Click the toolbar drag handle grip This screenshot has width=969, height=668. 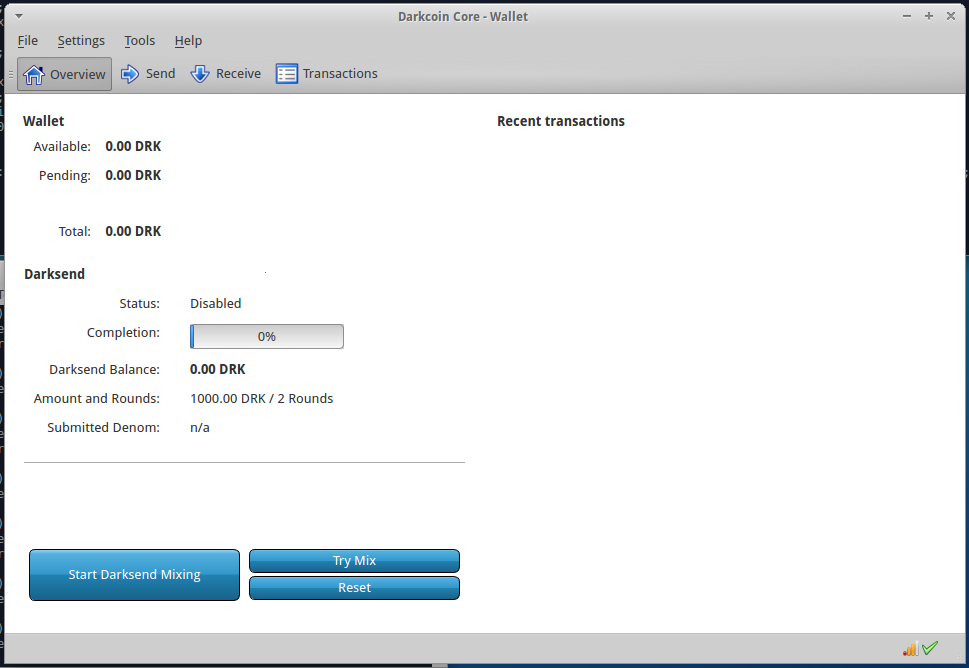click(11, 74)
